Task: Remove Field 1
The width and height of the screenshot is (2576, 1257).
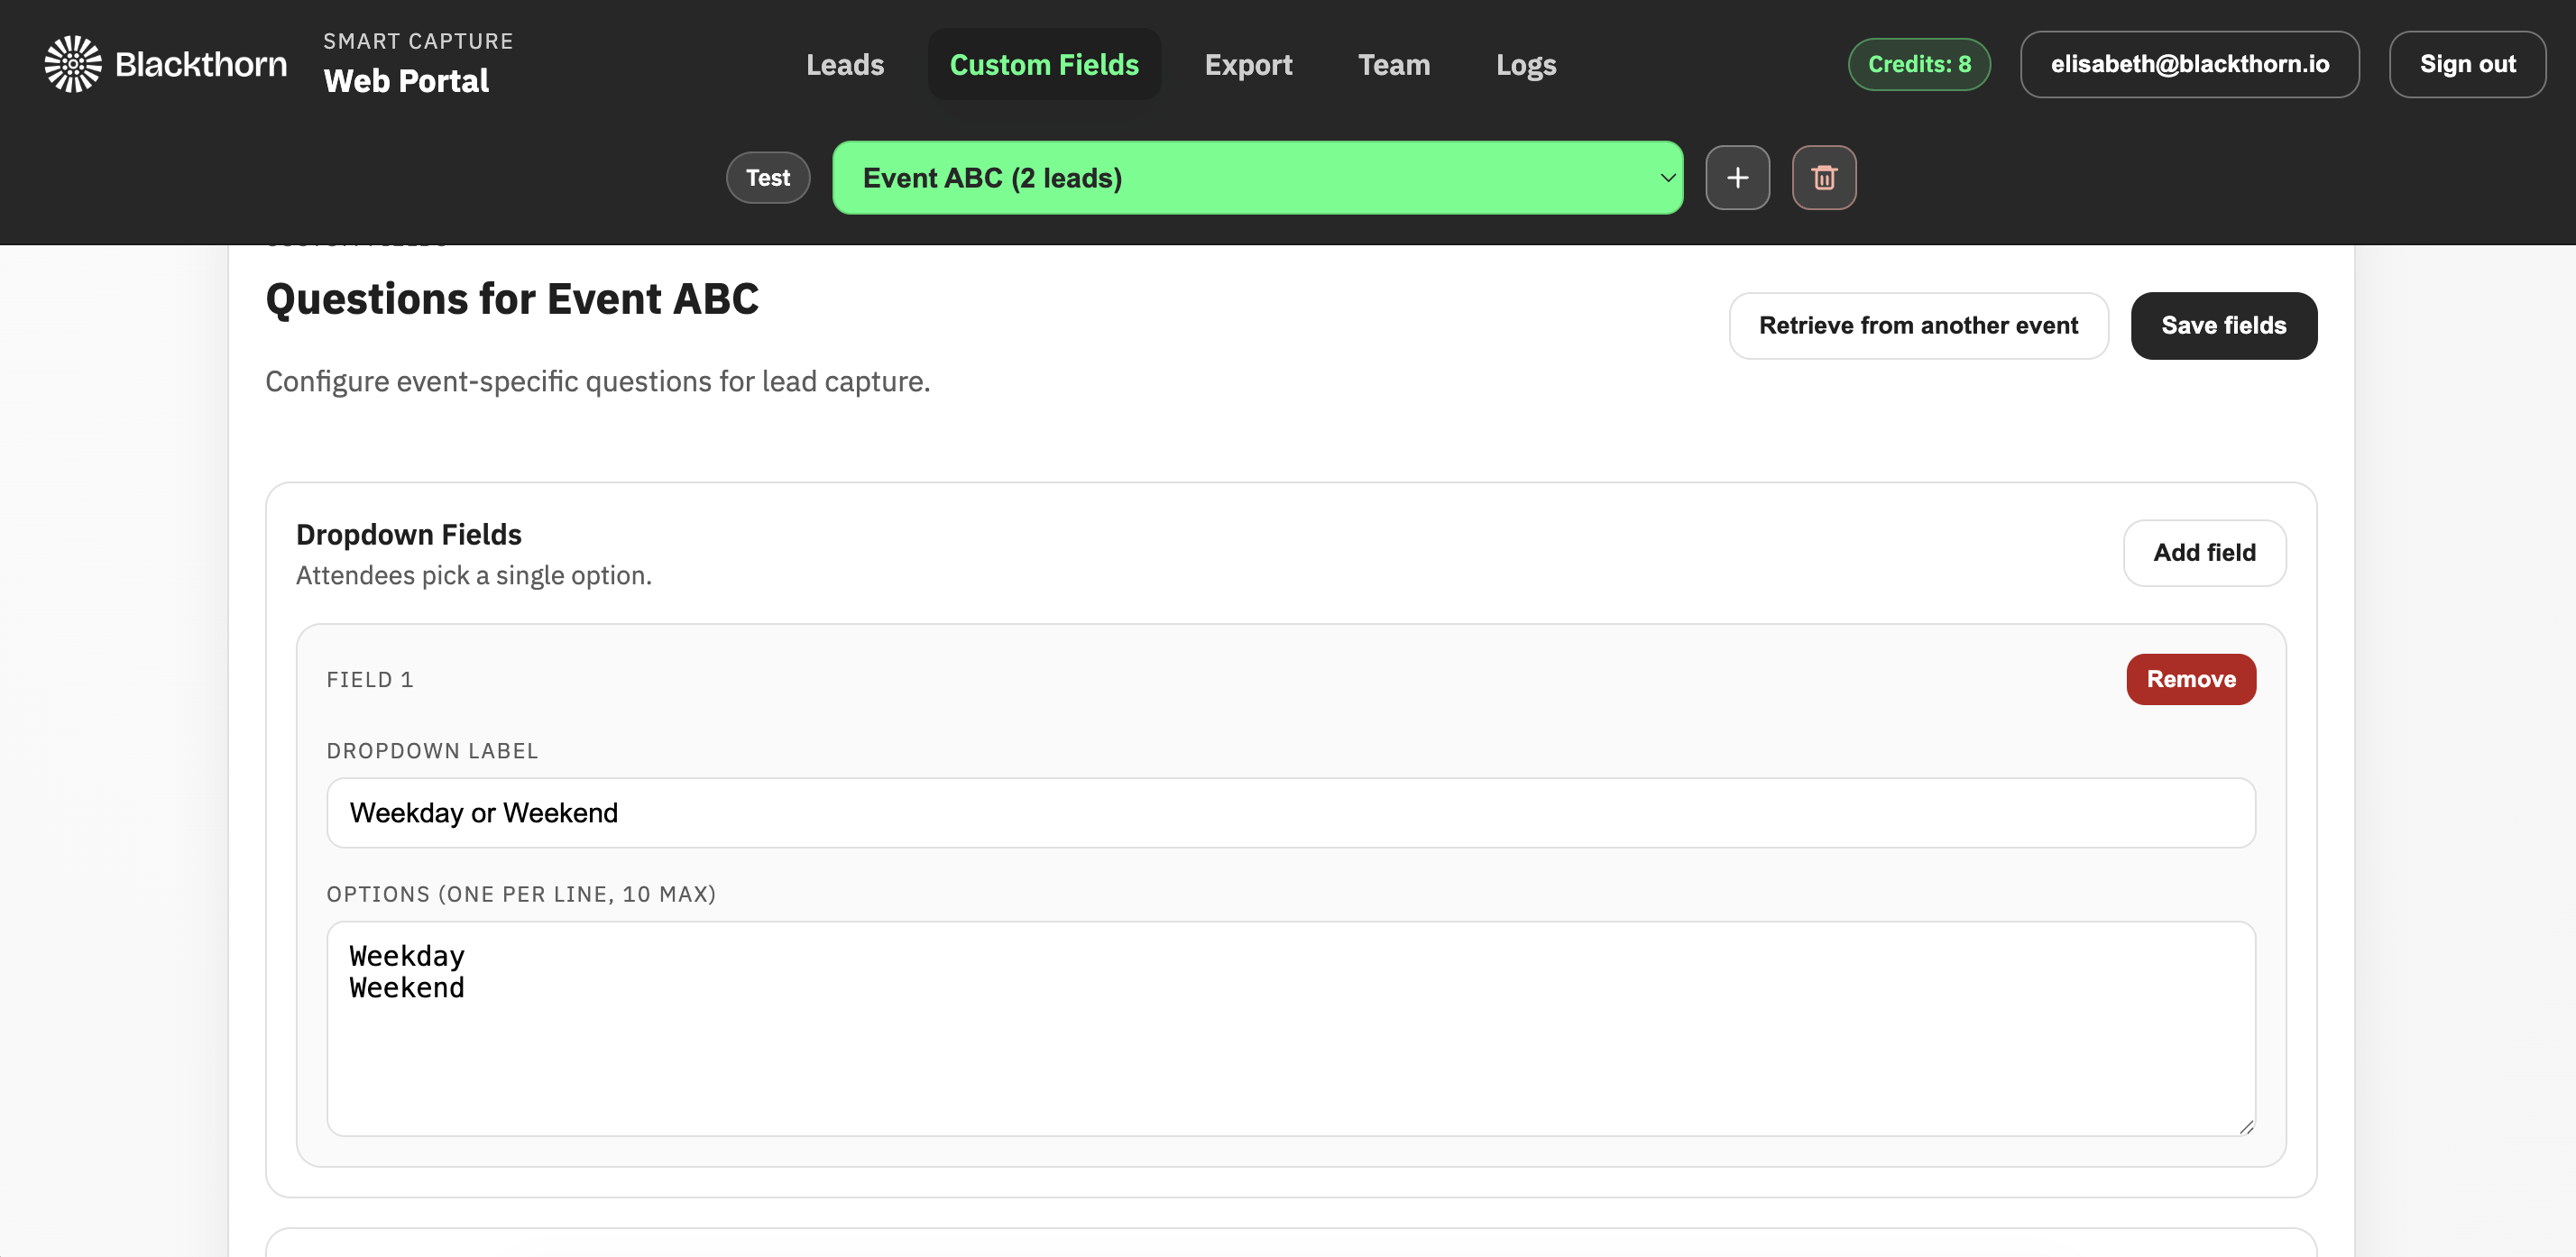Action: [2191, 679]
